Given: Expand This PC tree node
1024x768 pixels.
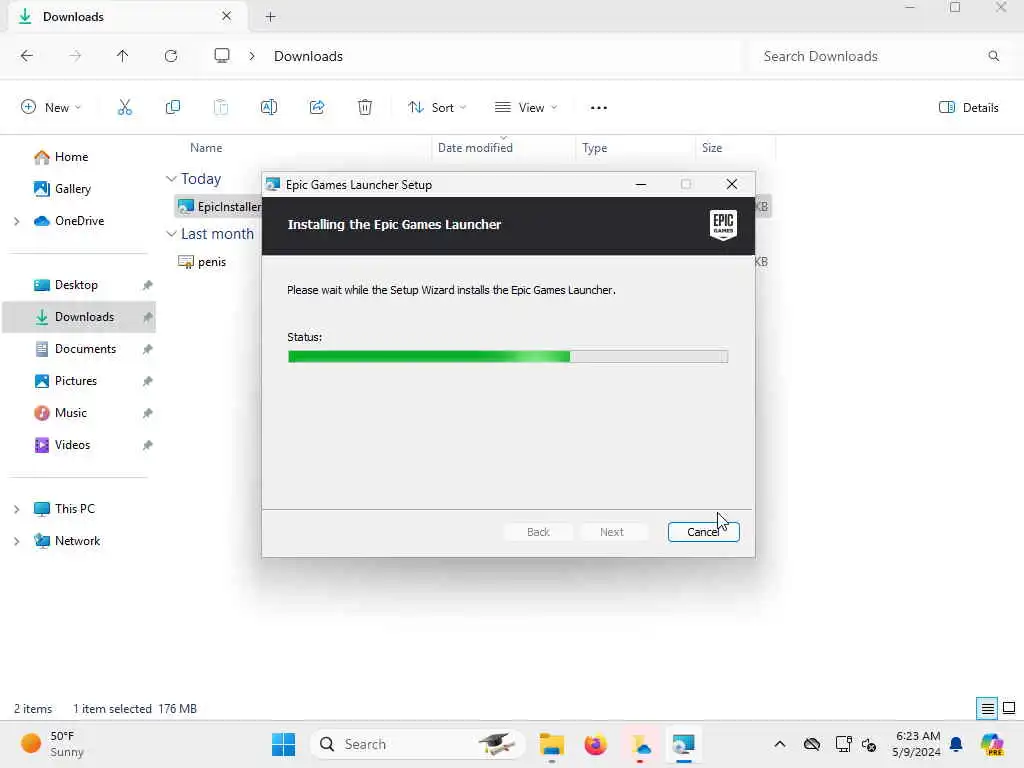Looking at the screenshot, I should (x=16, y=509).
